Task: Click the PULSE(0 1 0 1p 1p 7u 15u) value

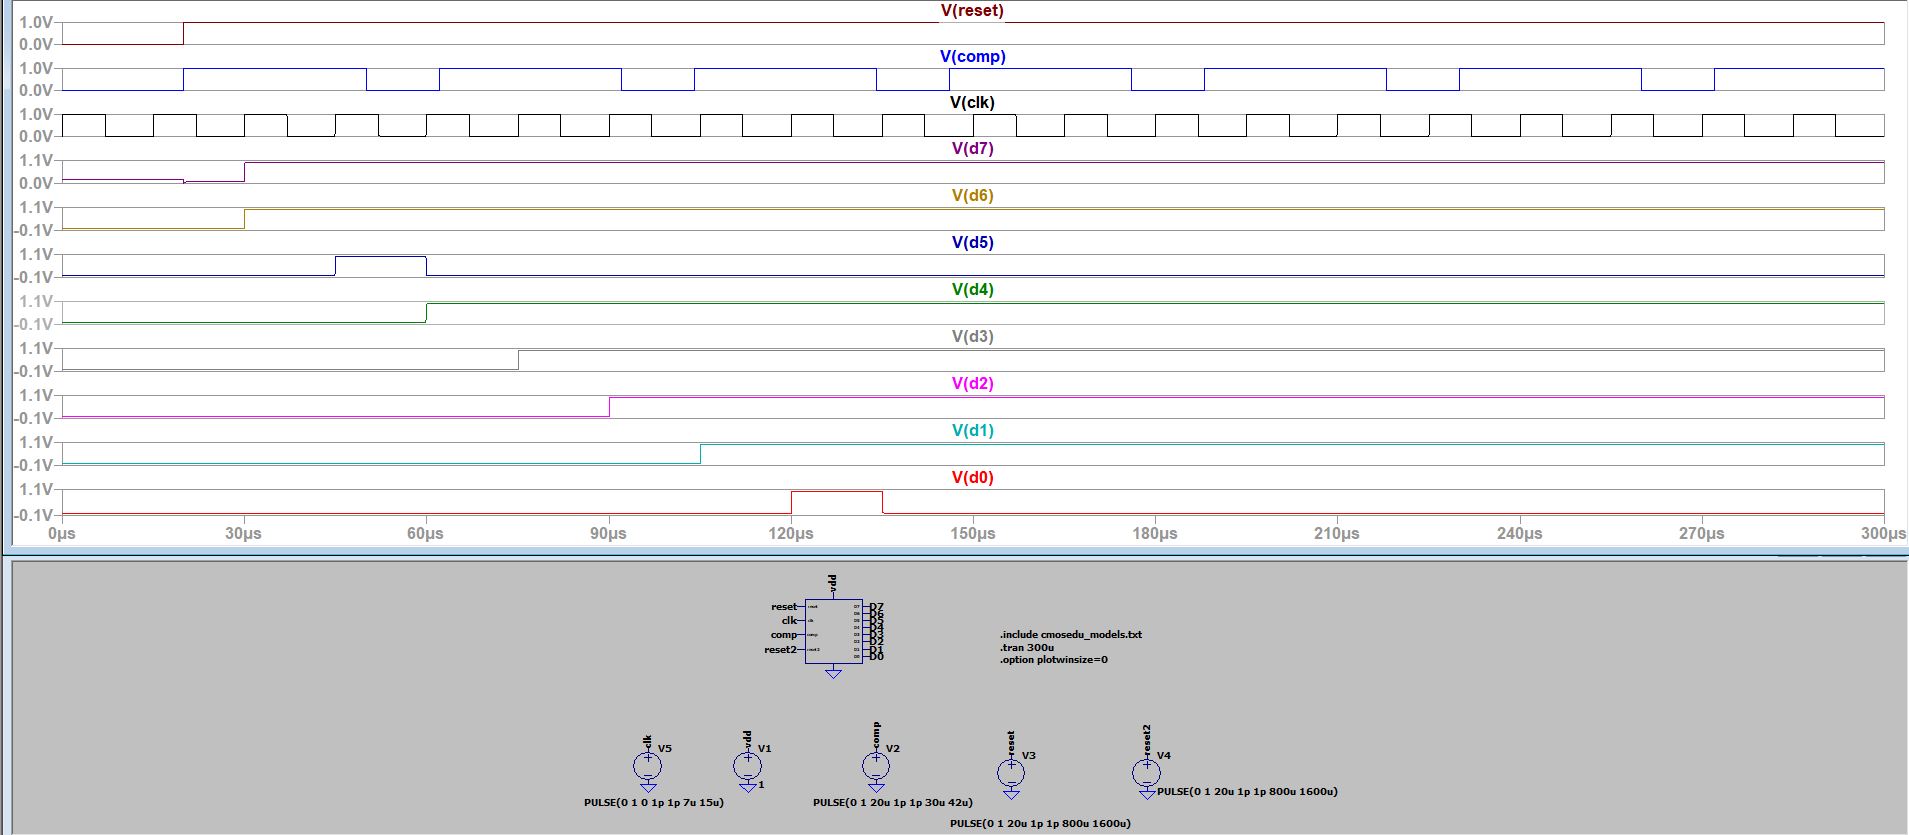Action: coord(653,803)
